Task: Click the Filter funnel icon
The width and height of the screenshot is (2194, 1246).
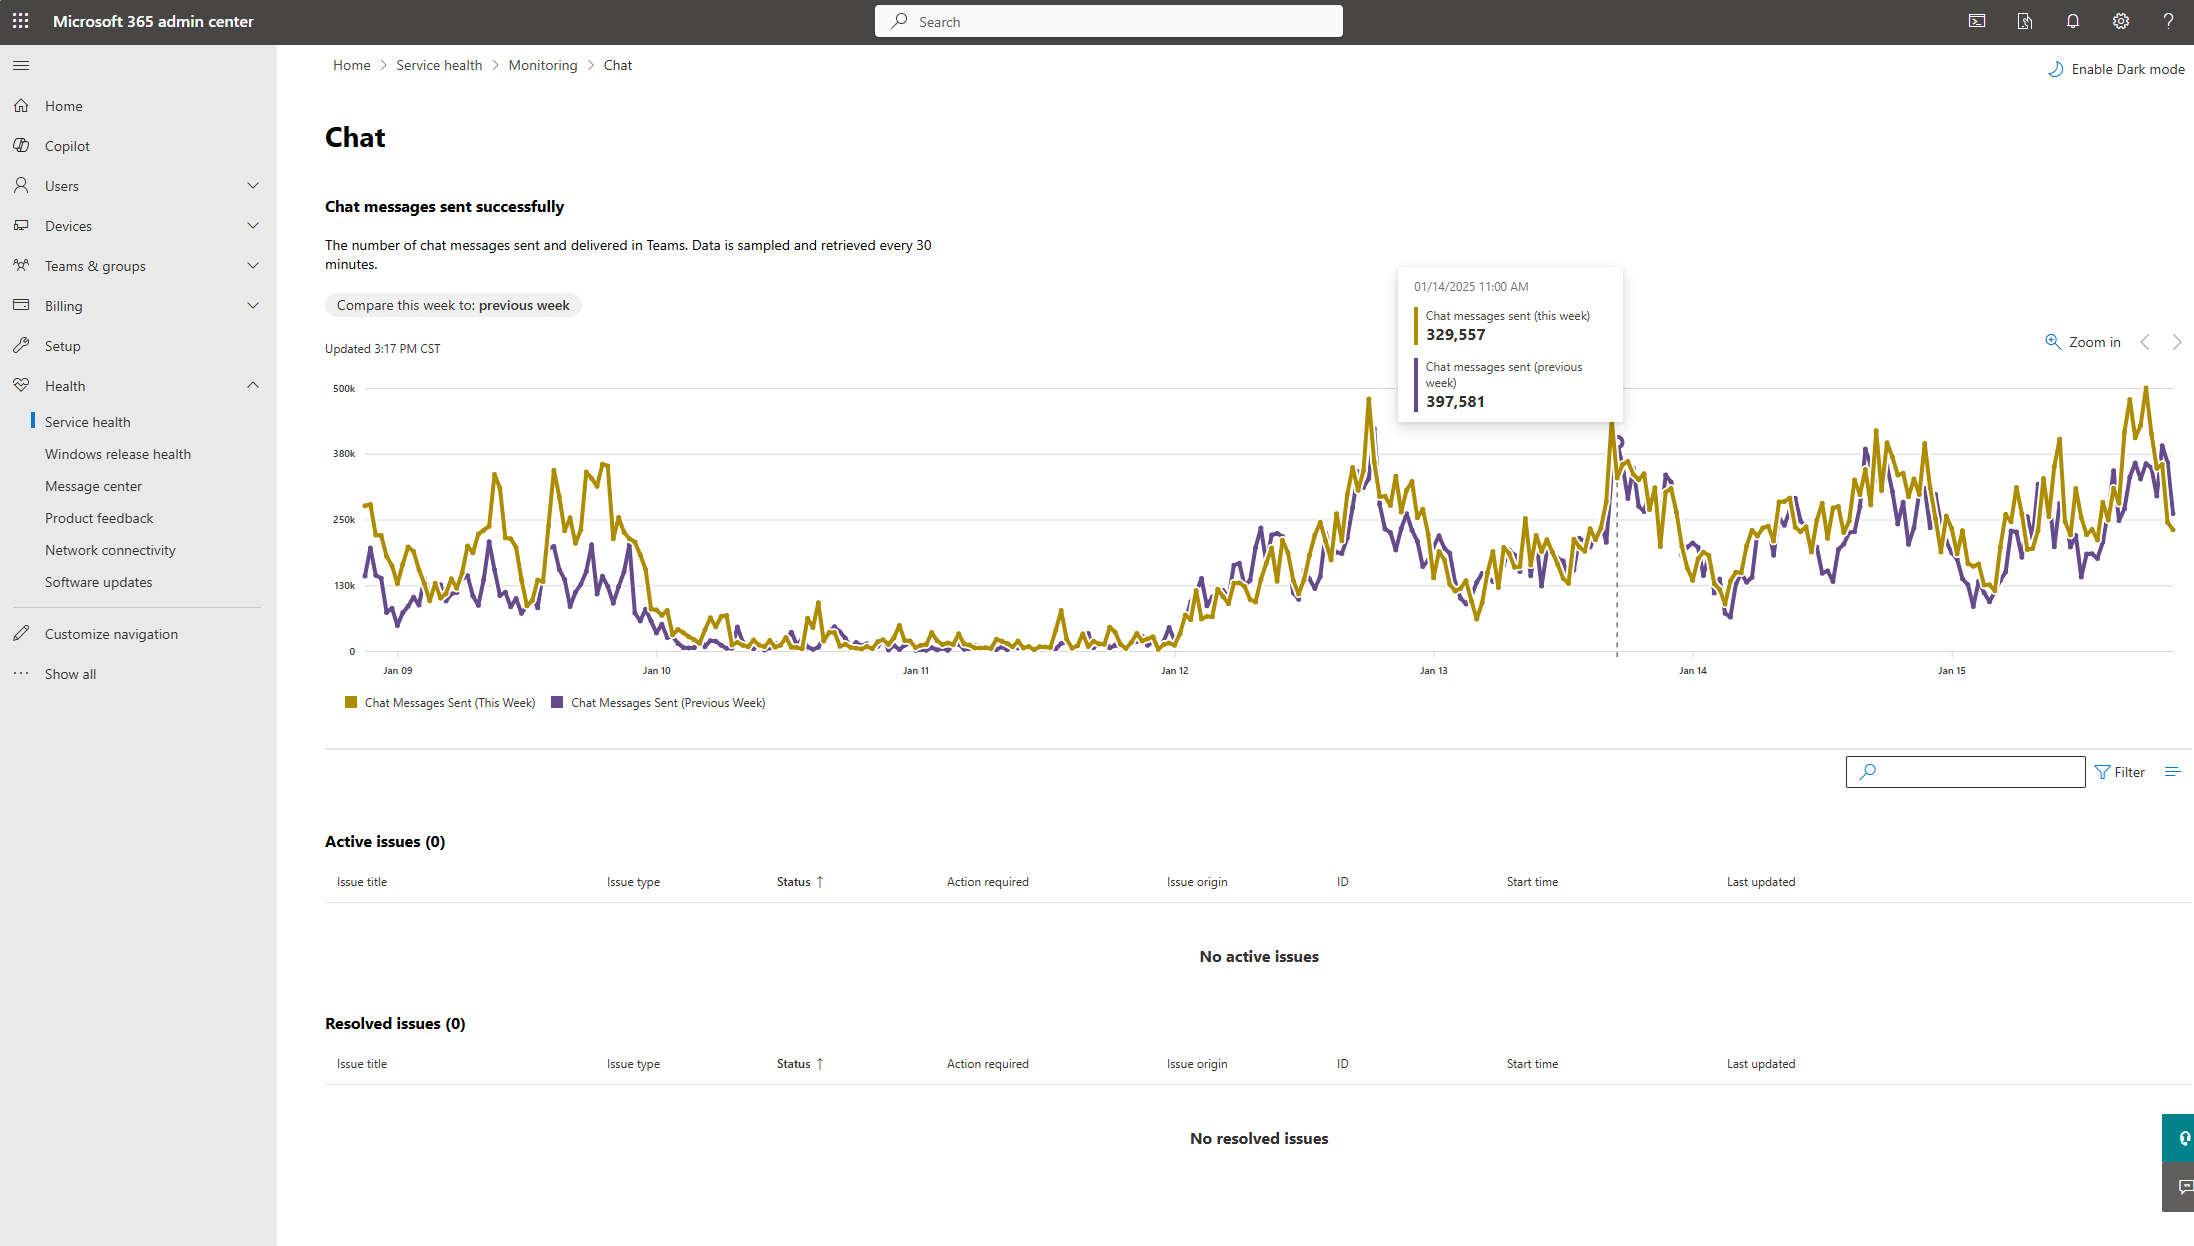Action: tap(2102, 772)
